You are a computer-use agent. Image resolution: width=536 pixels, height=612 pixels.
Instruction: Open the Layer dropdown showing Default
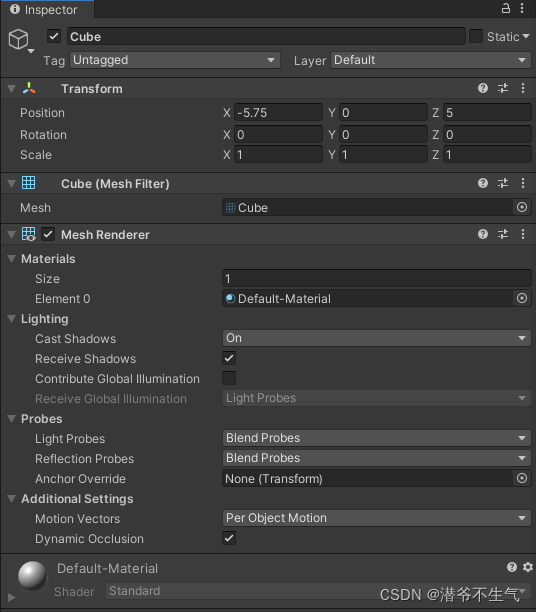tap(431, 60)
